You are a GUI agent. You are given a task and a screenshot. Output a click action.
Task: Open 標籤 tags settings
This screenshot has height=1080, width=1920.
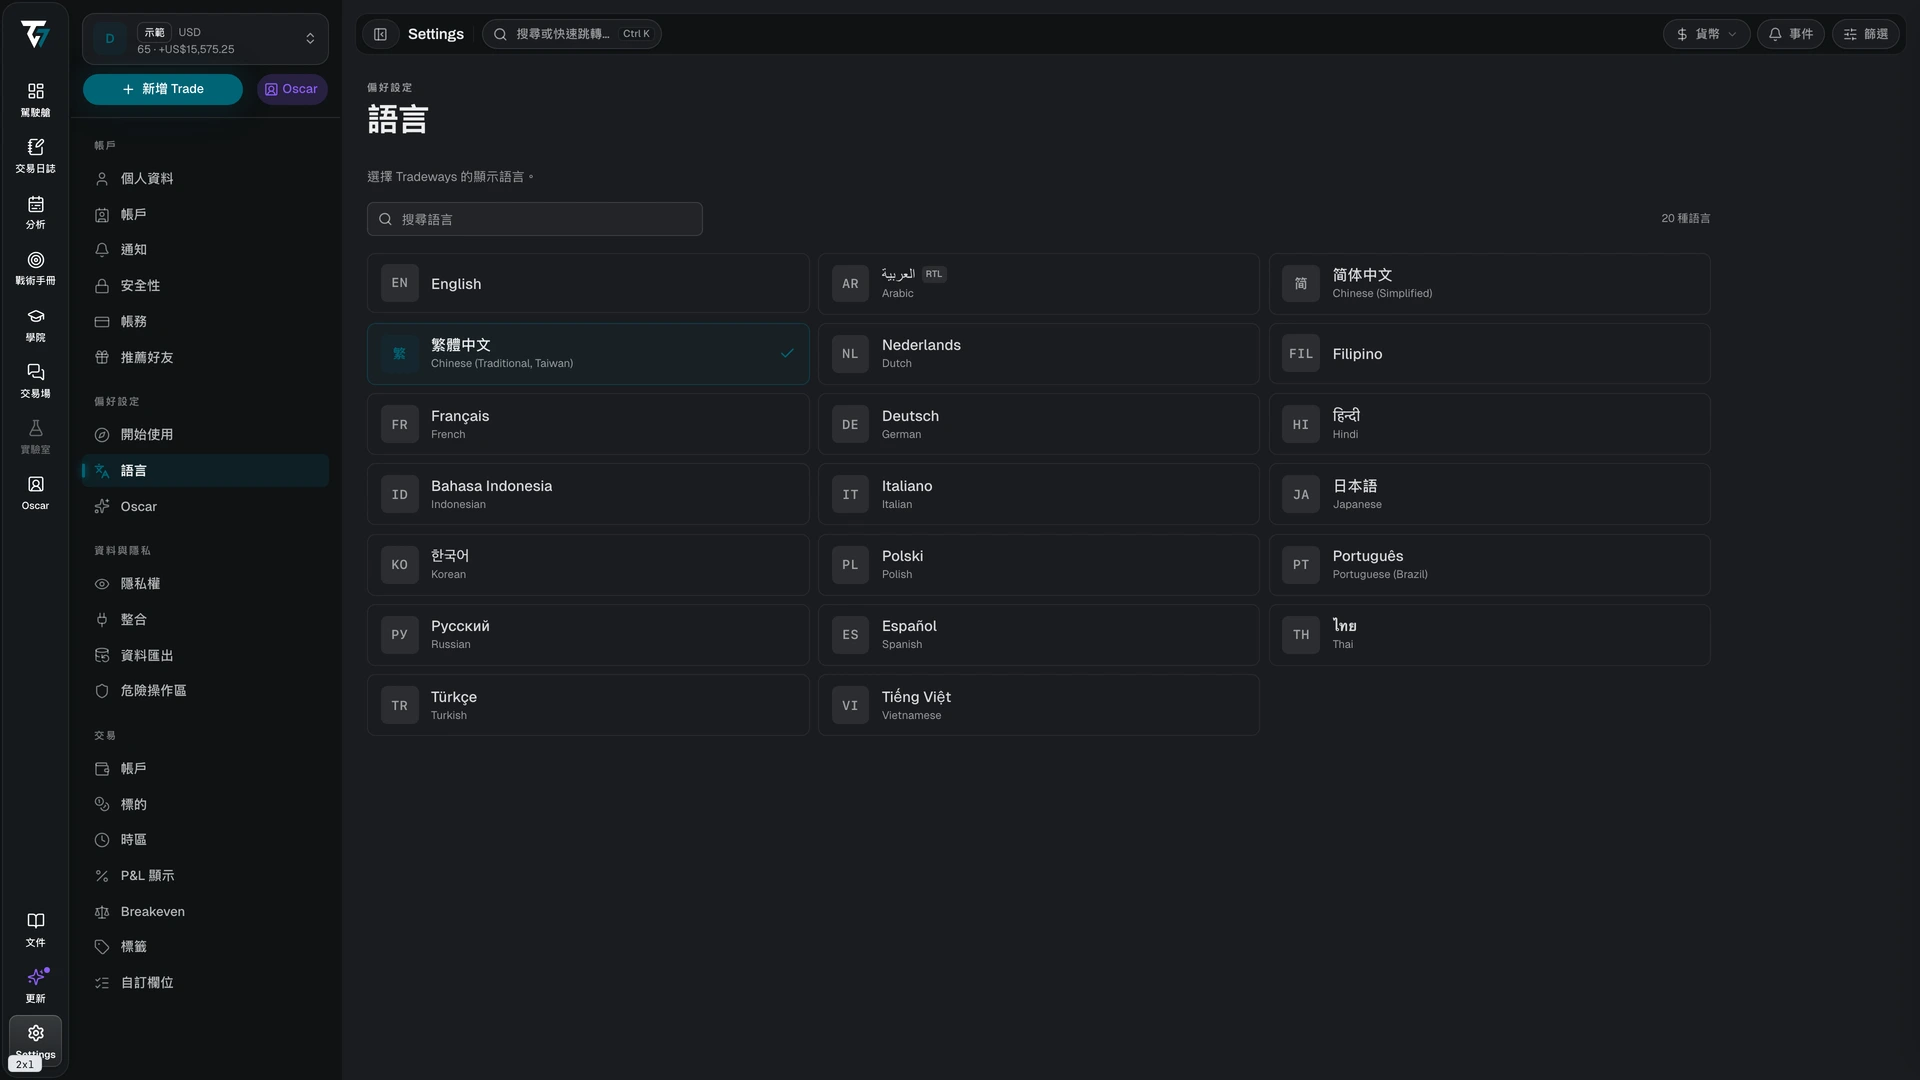click(x=205, y=947)
